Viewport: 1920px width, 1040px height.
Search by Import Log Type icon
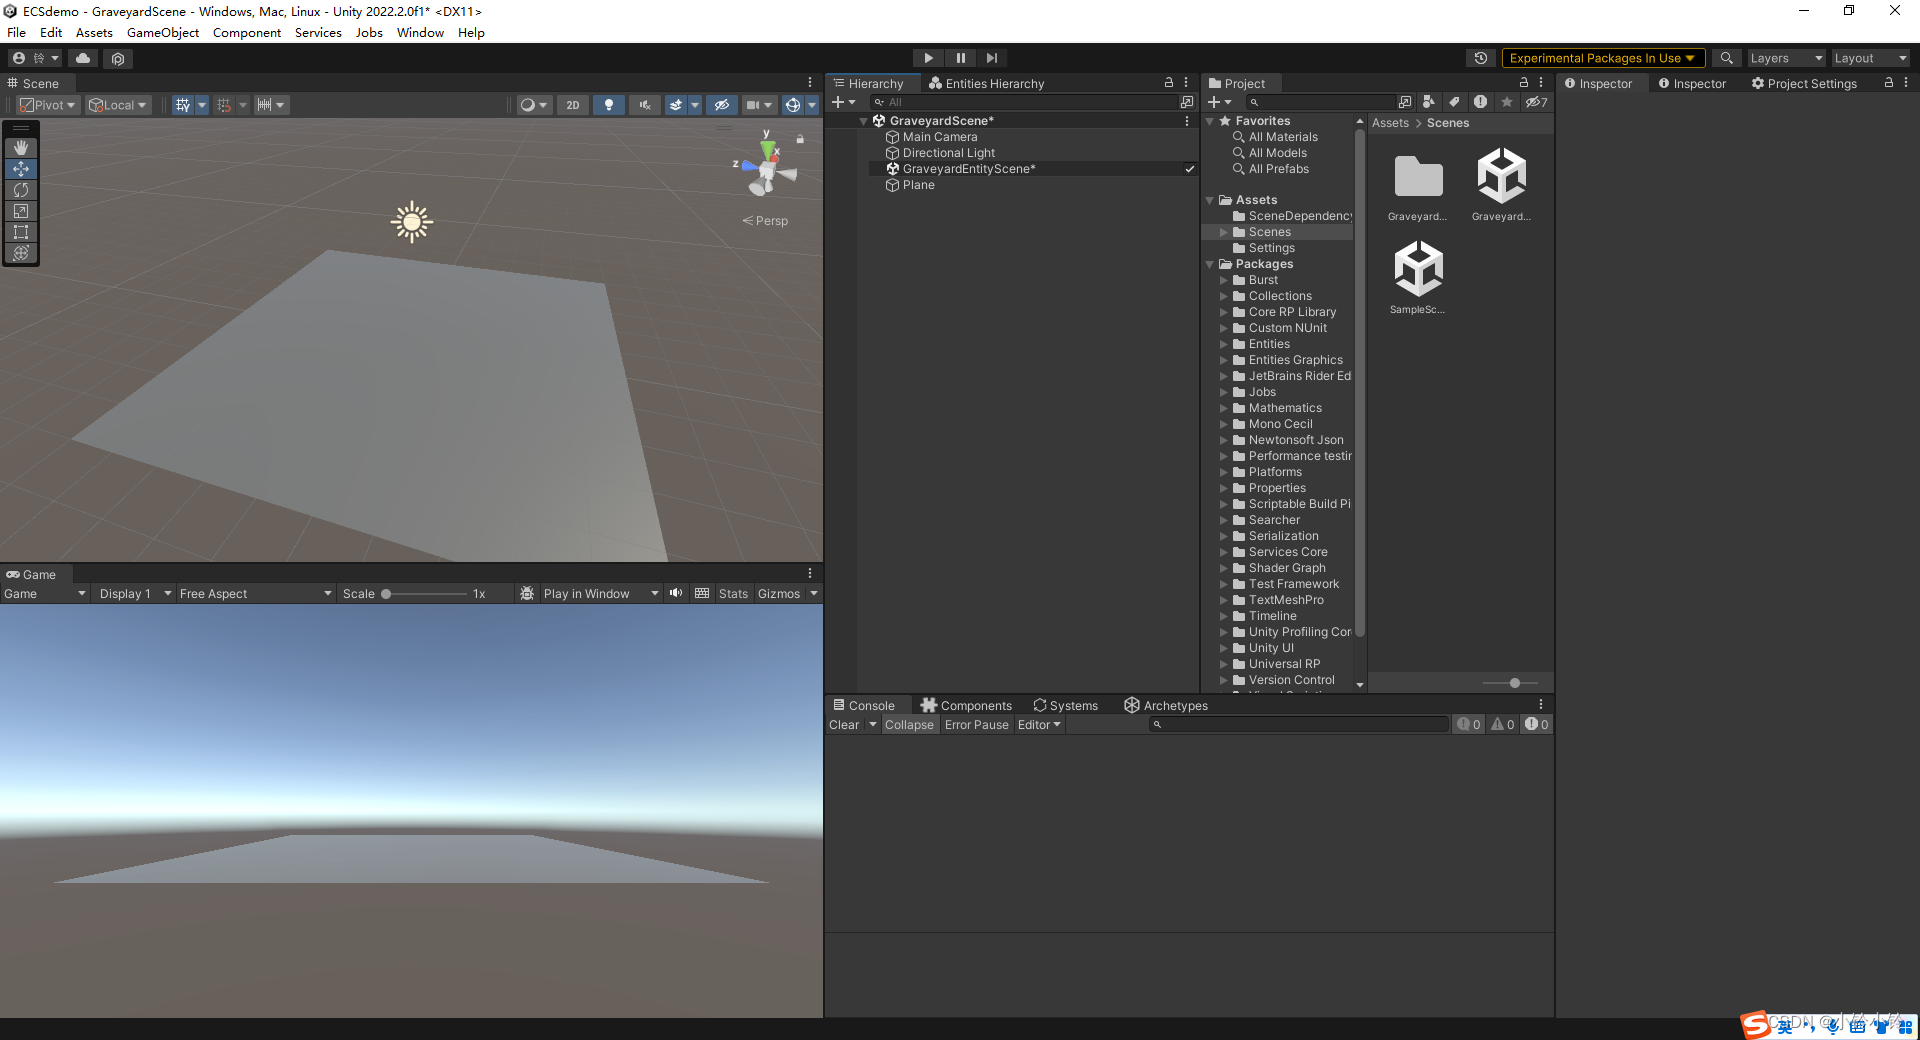pos(1481,102)
